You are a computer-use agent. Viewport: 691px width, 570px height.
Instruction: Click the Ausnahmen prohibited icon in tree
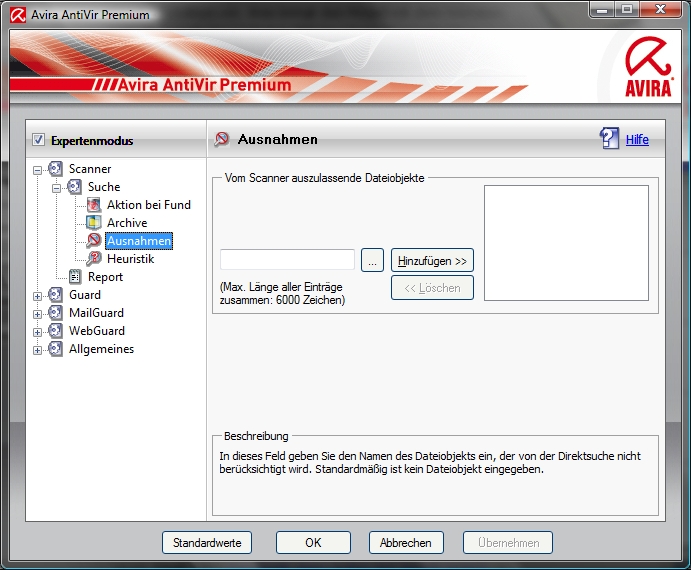tap(93, 241)
